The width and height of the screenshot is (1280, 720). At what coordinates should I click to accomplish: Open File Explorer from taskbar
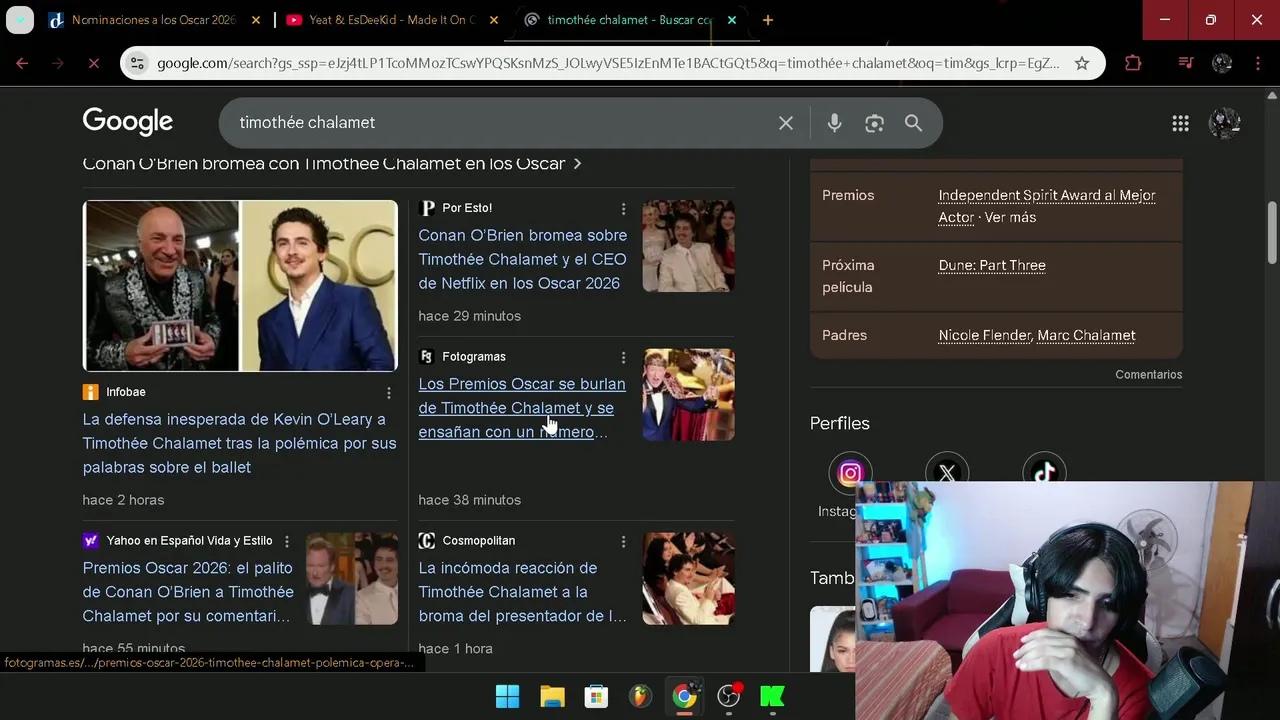pos(552,696)
